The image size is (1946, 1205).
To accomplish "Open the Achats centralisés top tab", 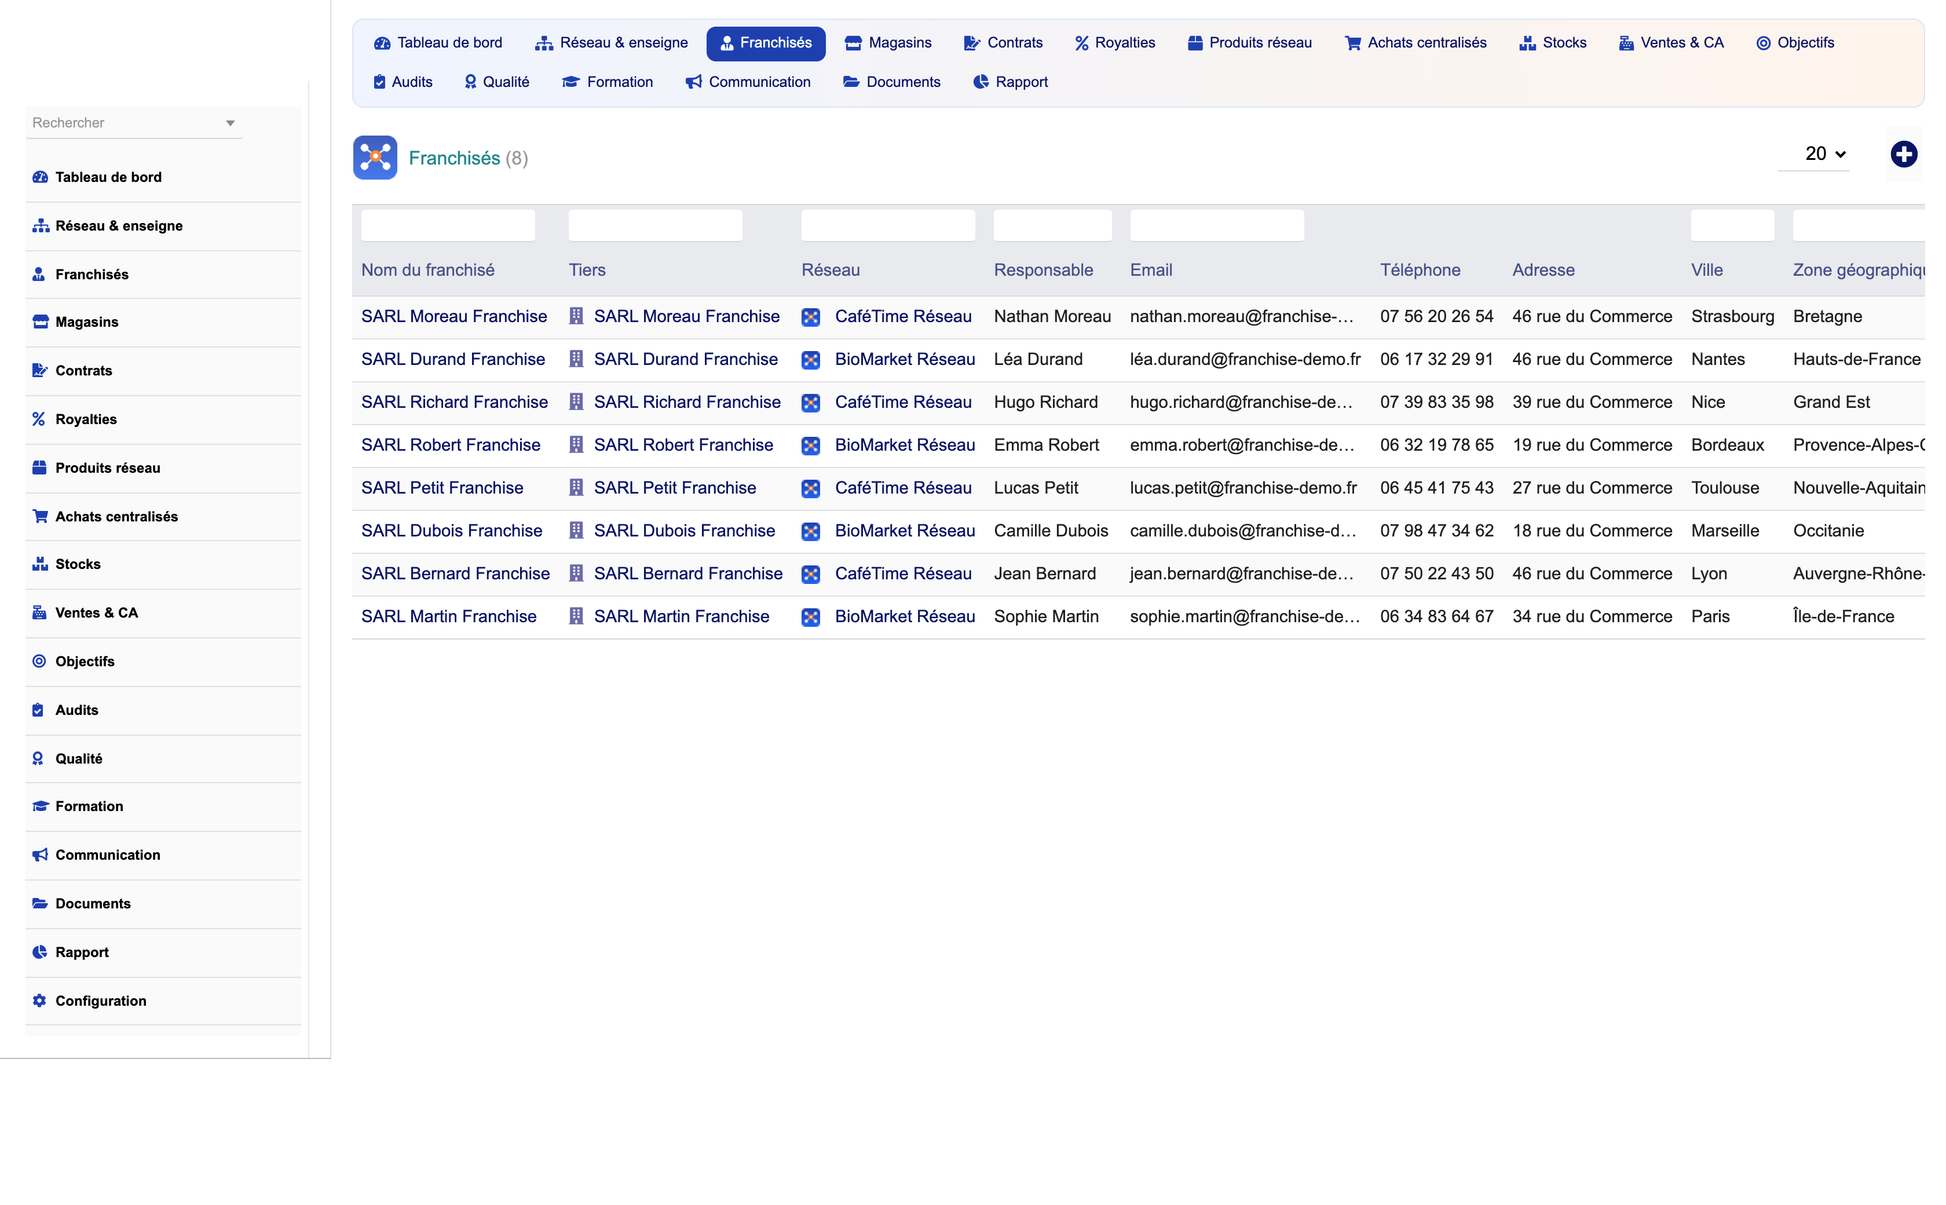I will 1416,43.
